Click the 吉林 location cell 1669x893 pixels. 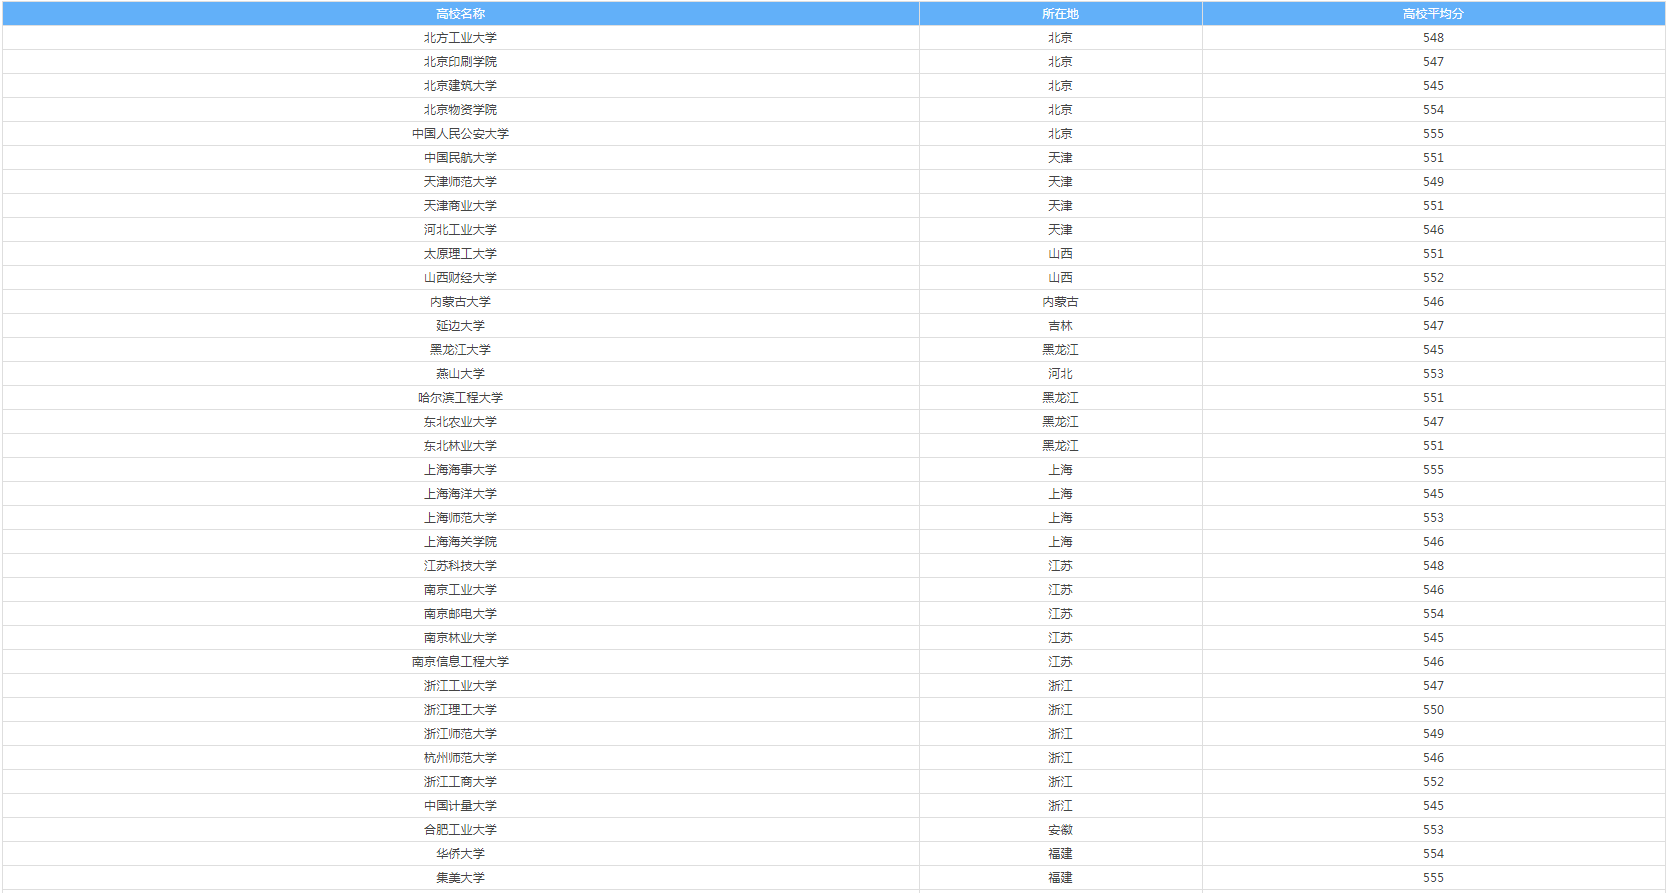[1060, 326]
